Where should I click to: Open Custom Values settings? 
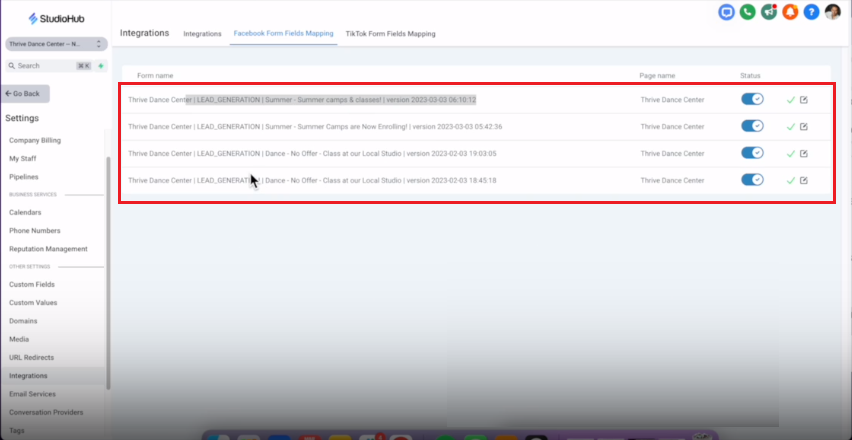point(33,303)
